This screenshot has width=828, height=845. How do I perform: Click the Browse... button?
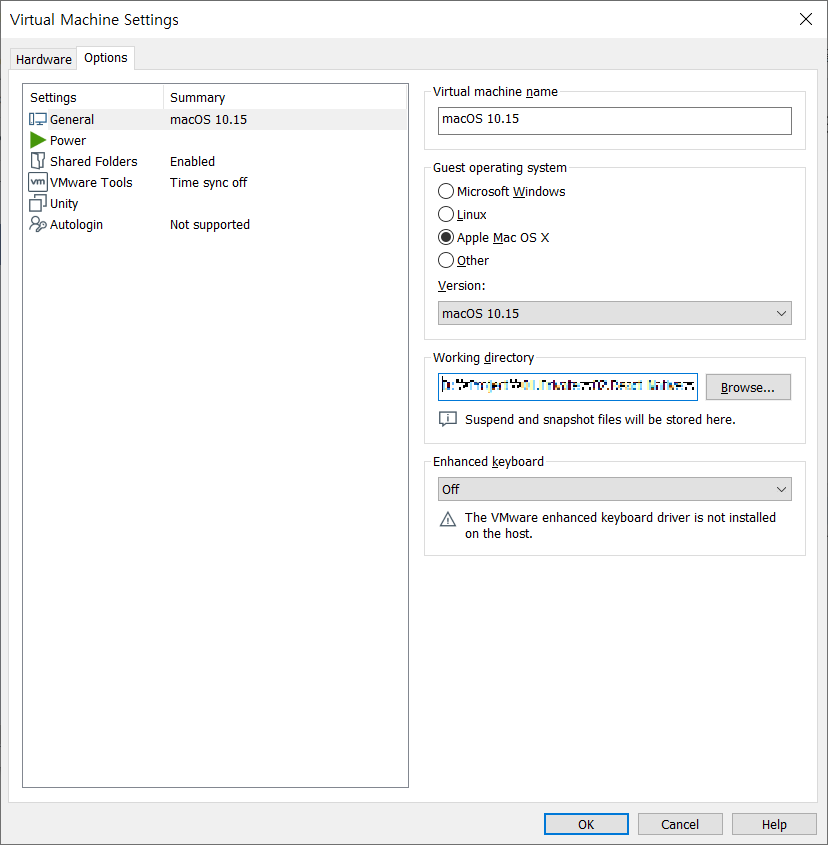click(748, 387)
